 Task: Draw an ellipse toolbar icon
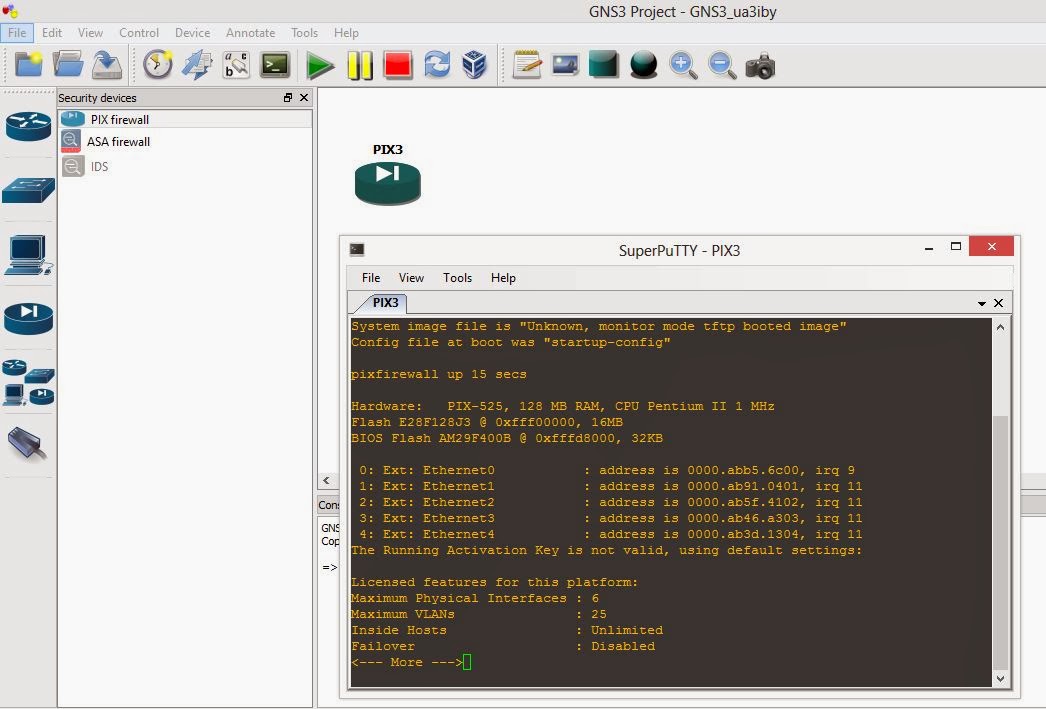(x=644, y=65)
